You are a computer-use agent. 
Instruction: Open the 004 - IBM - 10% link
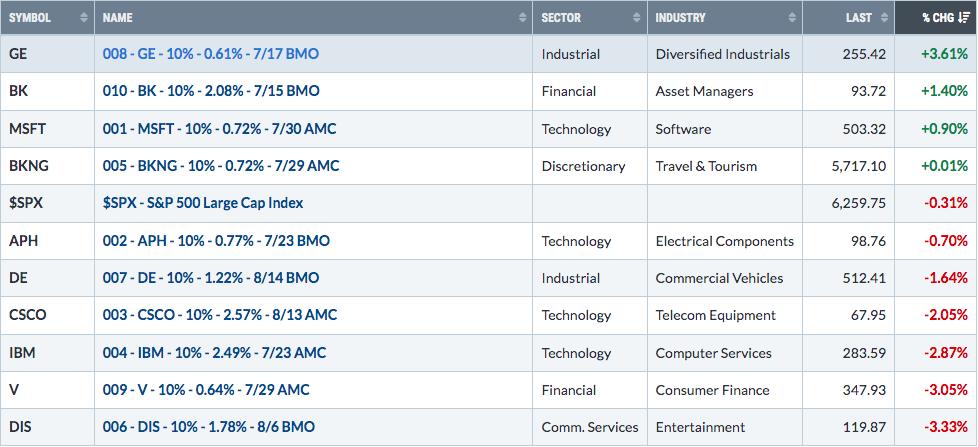coord(214,353)
